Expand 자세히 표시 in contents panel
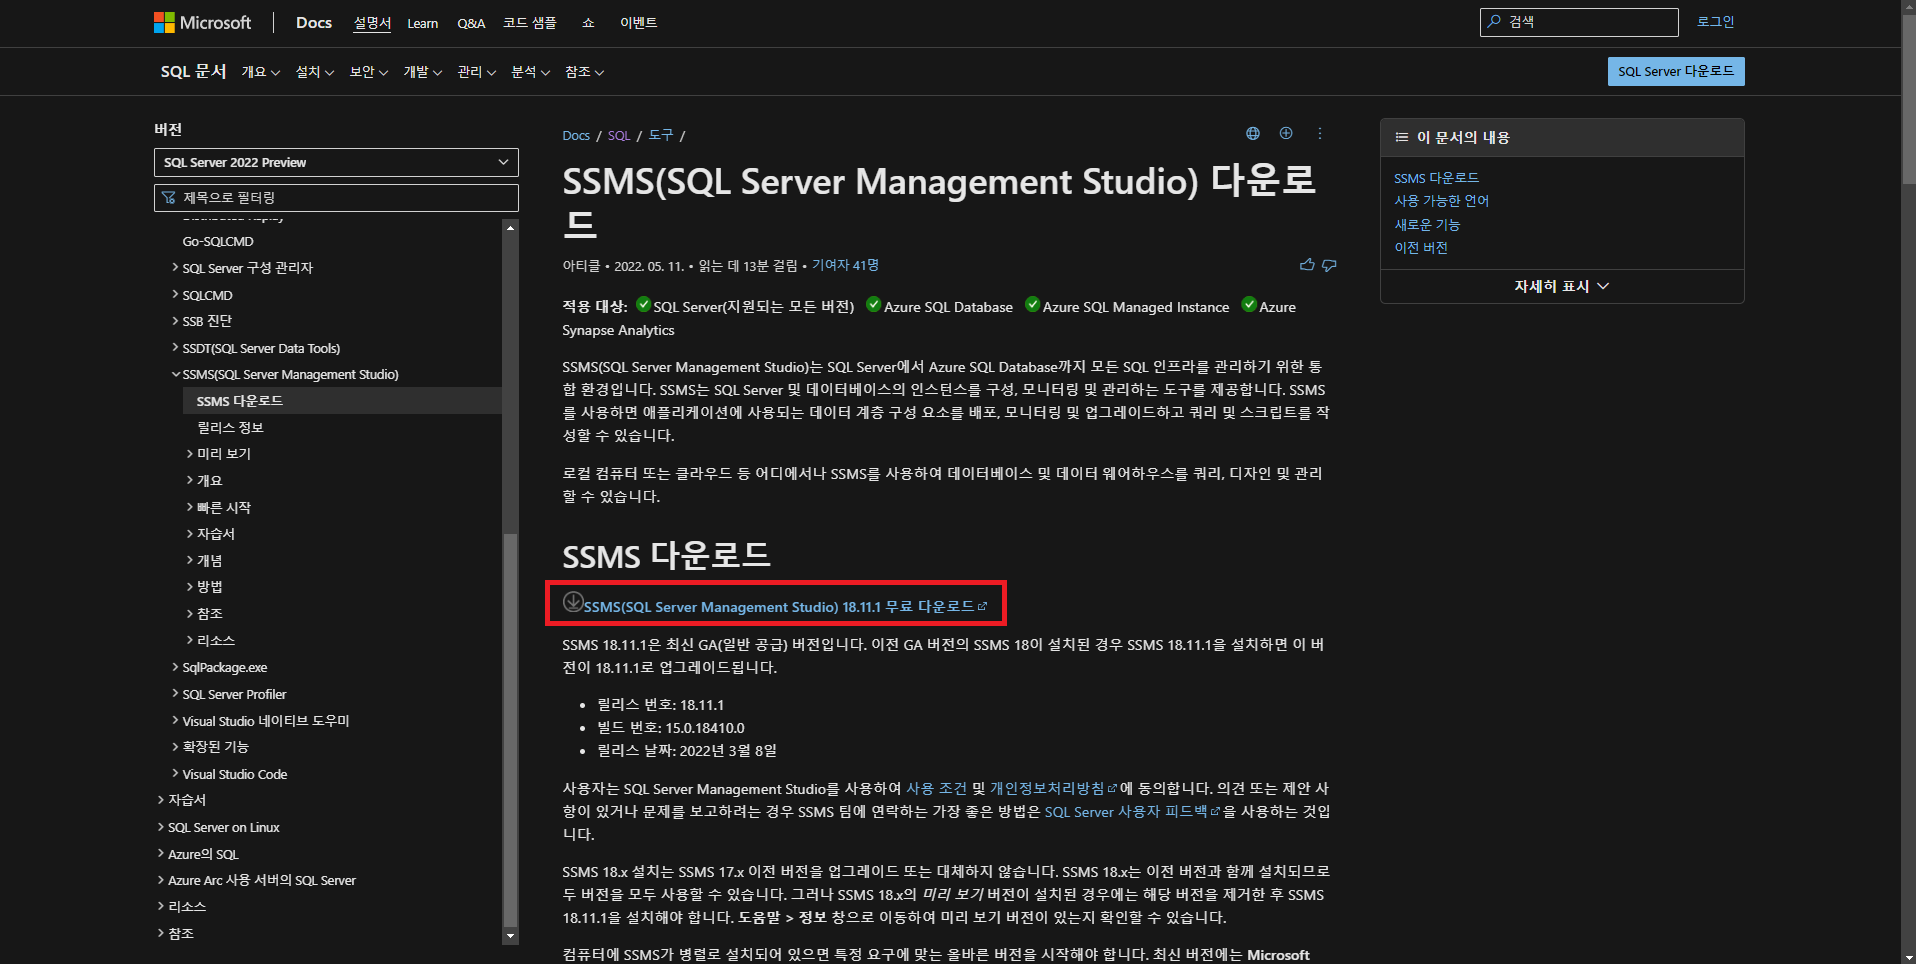 click(x=1562, y=286)
